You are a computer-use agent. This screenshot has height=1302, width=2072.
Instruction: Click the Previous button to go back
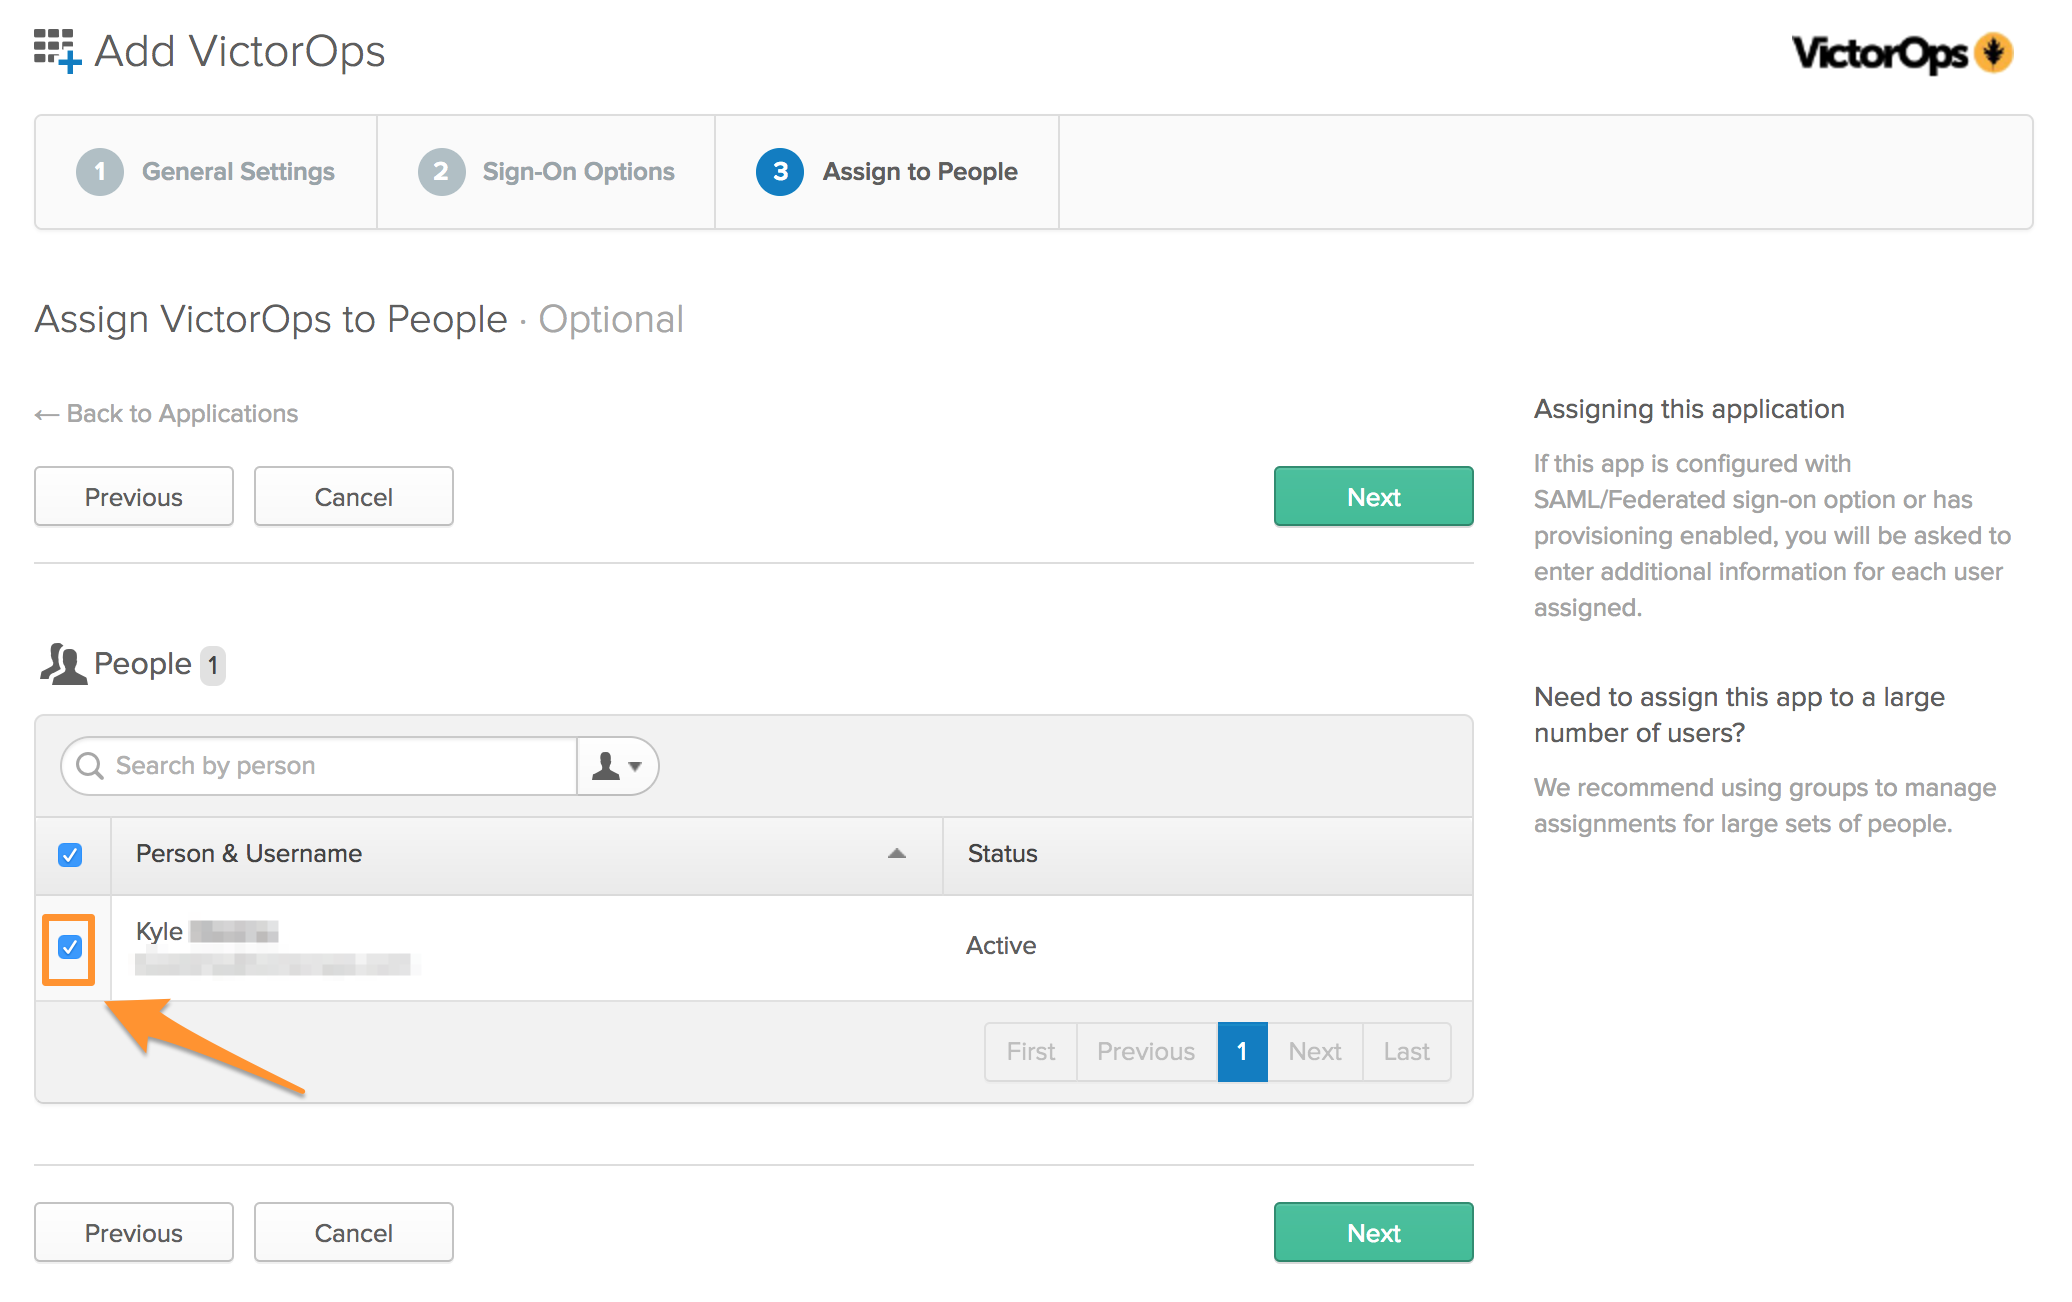pos(133,495)
